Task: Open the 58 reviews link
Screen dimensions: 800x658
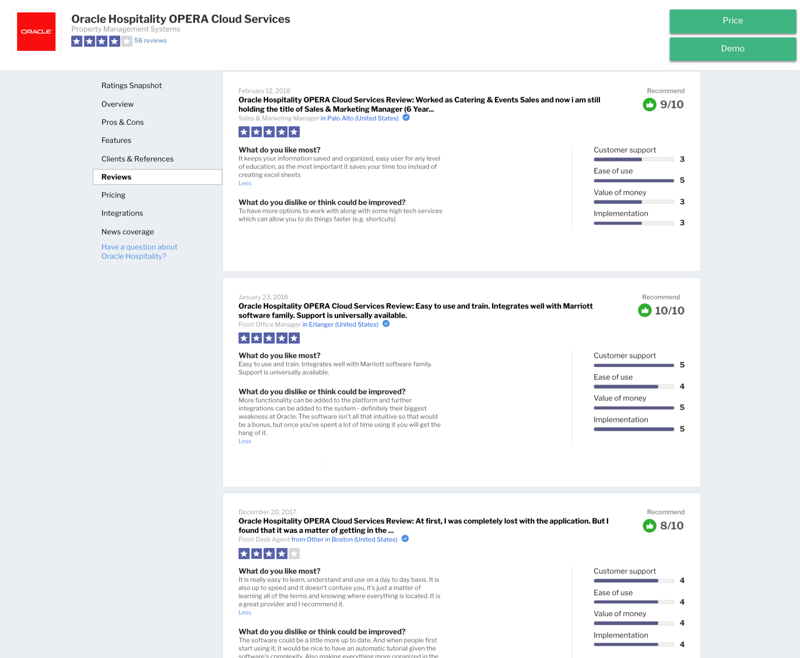Action: [151, 41]
